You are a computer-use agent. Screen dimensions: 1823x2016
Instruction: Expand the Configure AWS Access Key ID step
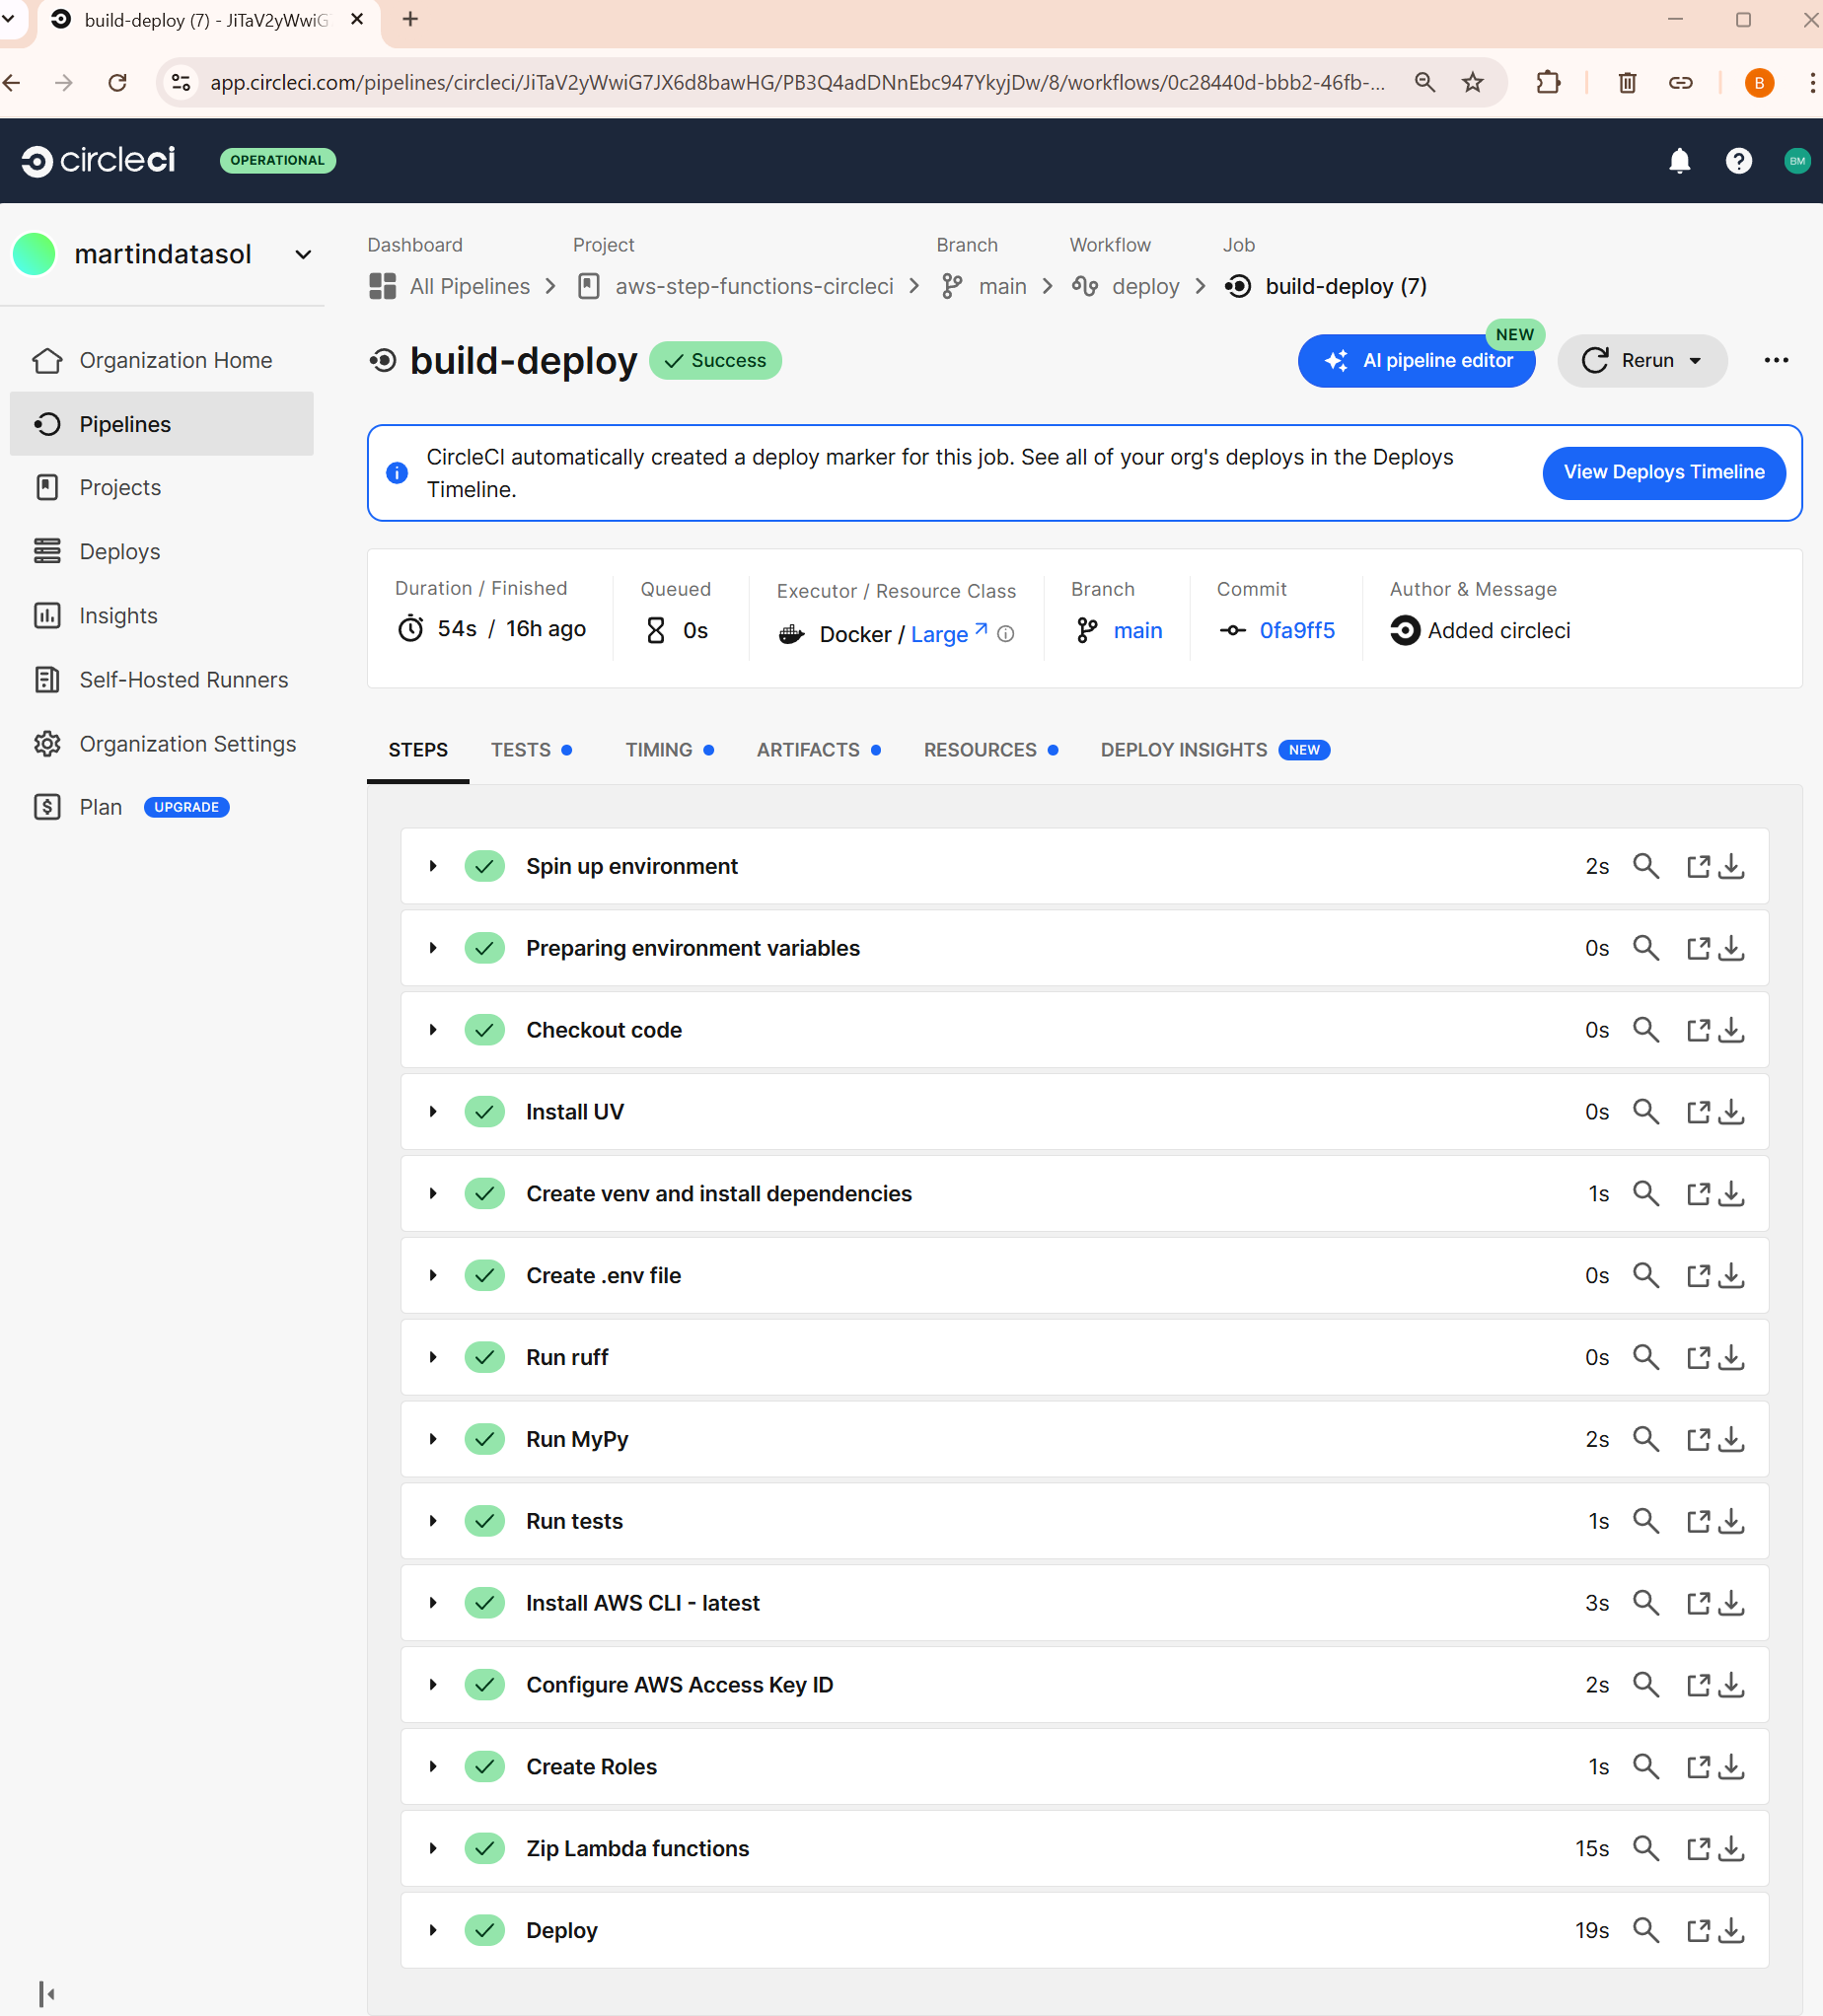(x=433, y=1684)
